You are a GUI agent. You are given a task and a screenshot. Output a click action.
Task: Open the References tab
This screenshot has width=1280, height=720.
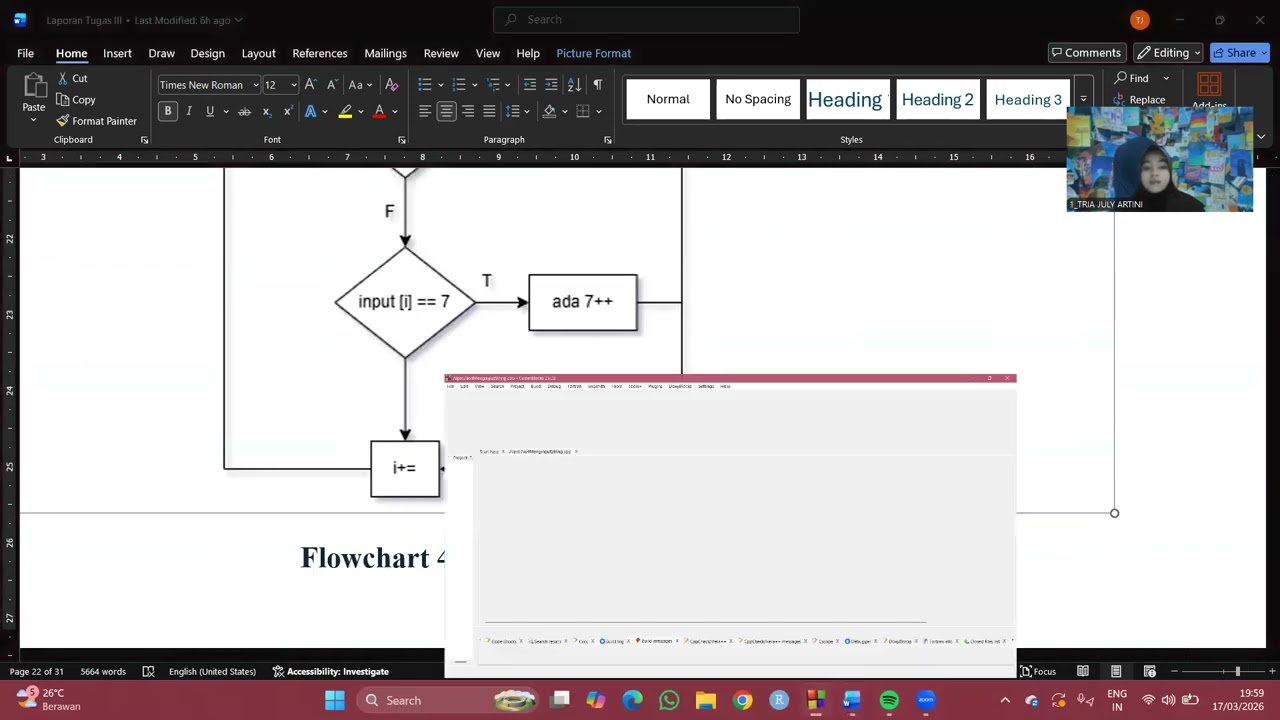coord(320,53)
